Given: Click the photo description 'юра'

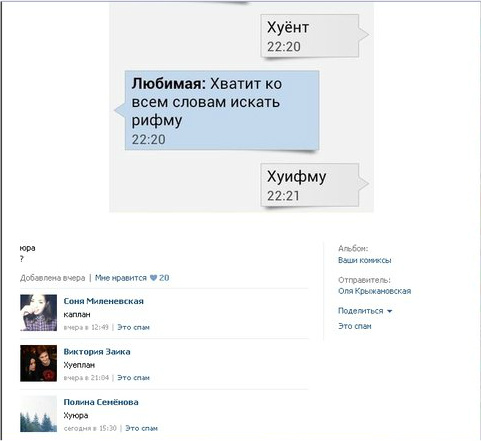Looking at the screenshot, I should click(27, 248).
